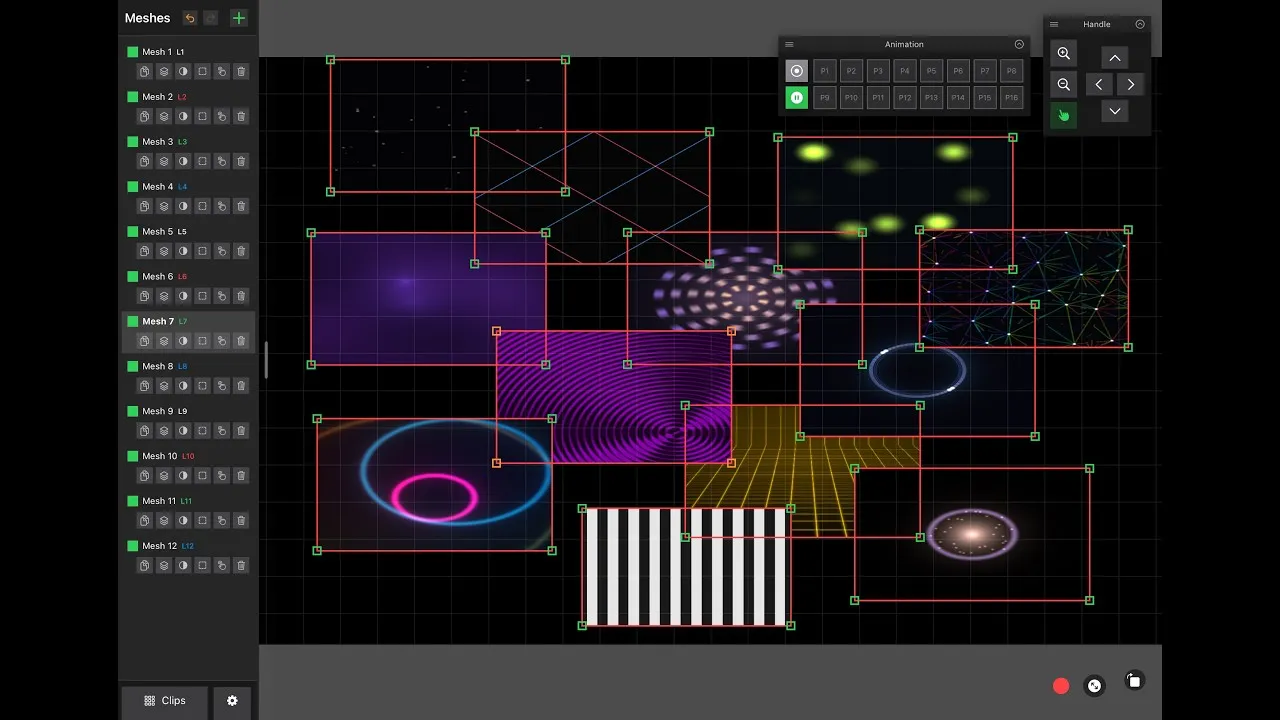
Task: Select the black and white stripes clip mesh
Action: point(686,567)
